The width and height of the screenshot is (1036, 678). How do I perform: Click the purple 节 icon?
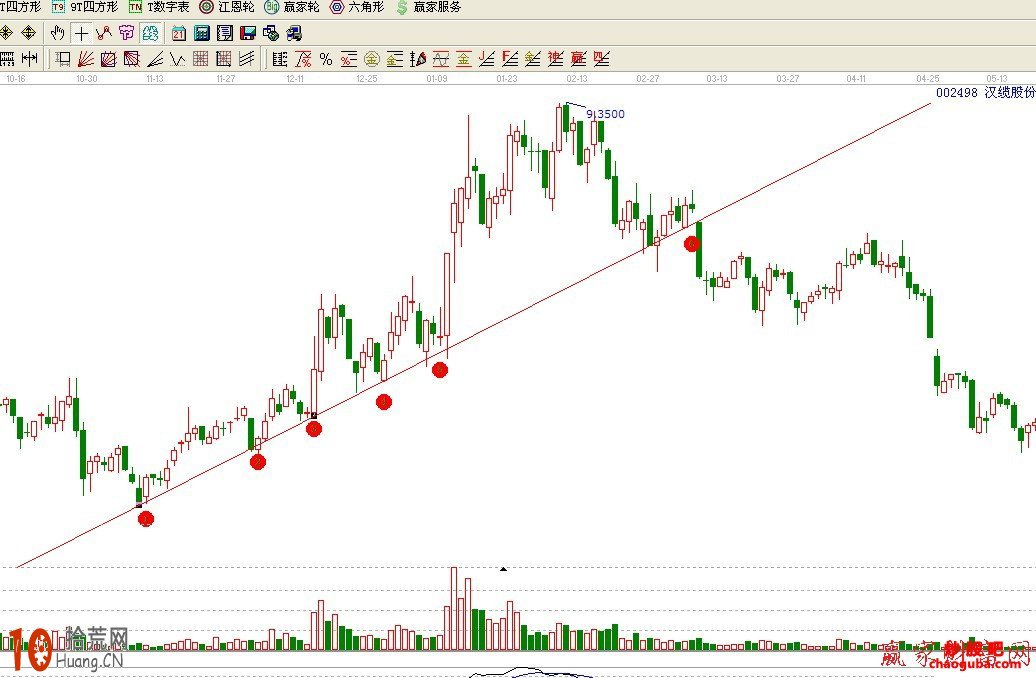[127, 33]
